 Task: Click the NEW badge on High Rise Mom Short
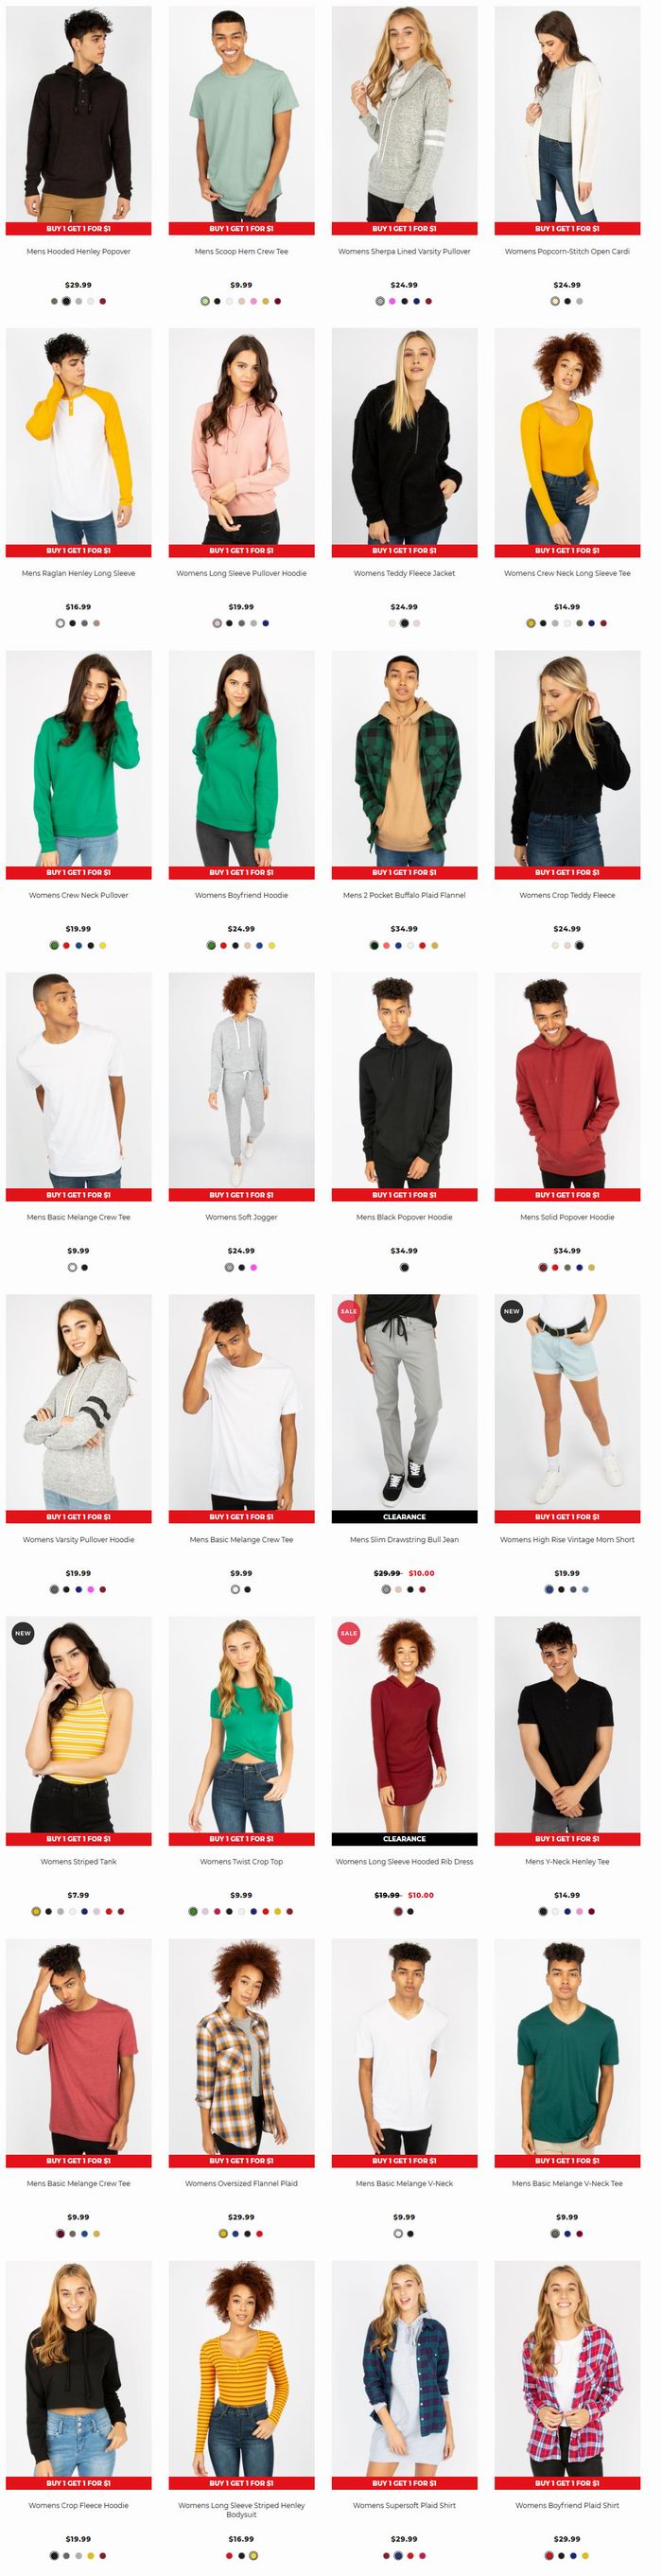coord(511,1311)
